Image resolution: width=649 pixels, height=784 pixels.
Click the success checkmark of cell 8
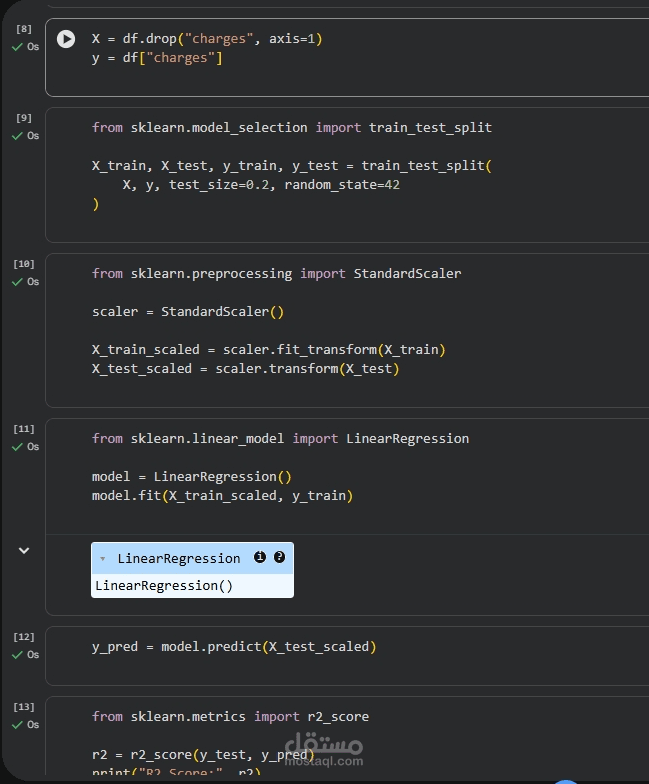(x=18, y=47)
